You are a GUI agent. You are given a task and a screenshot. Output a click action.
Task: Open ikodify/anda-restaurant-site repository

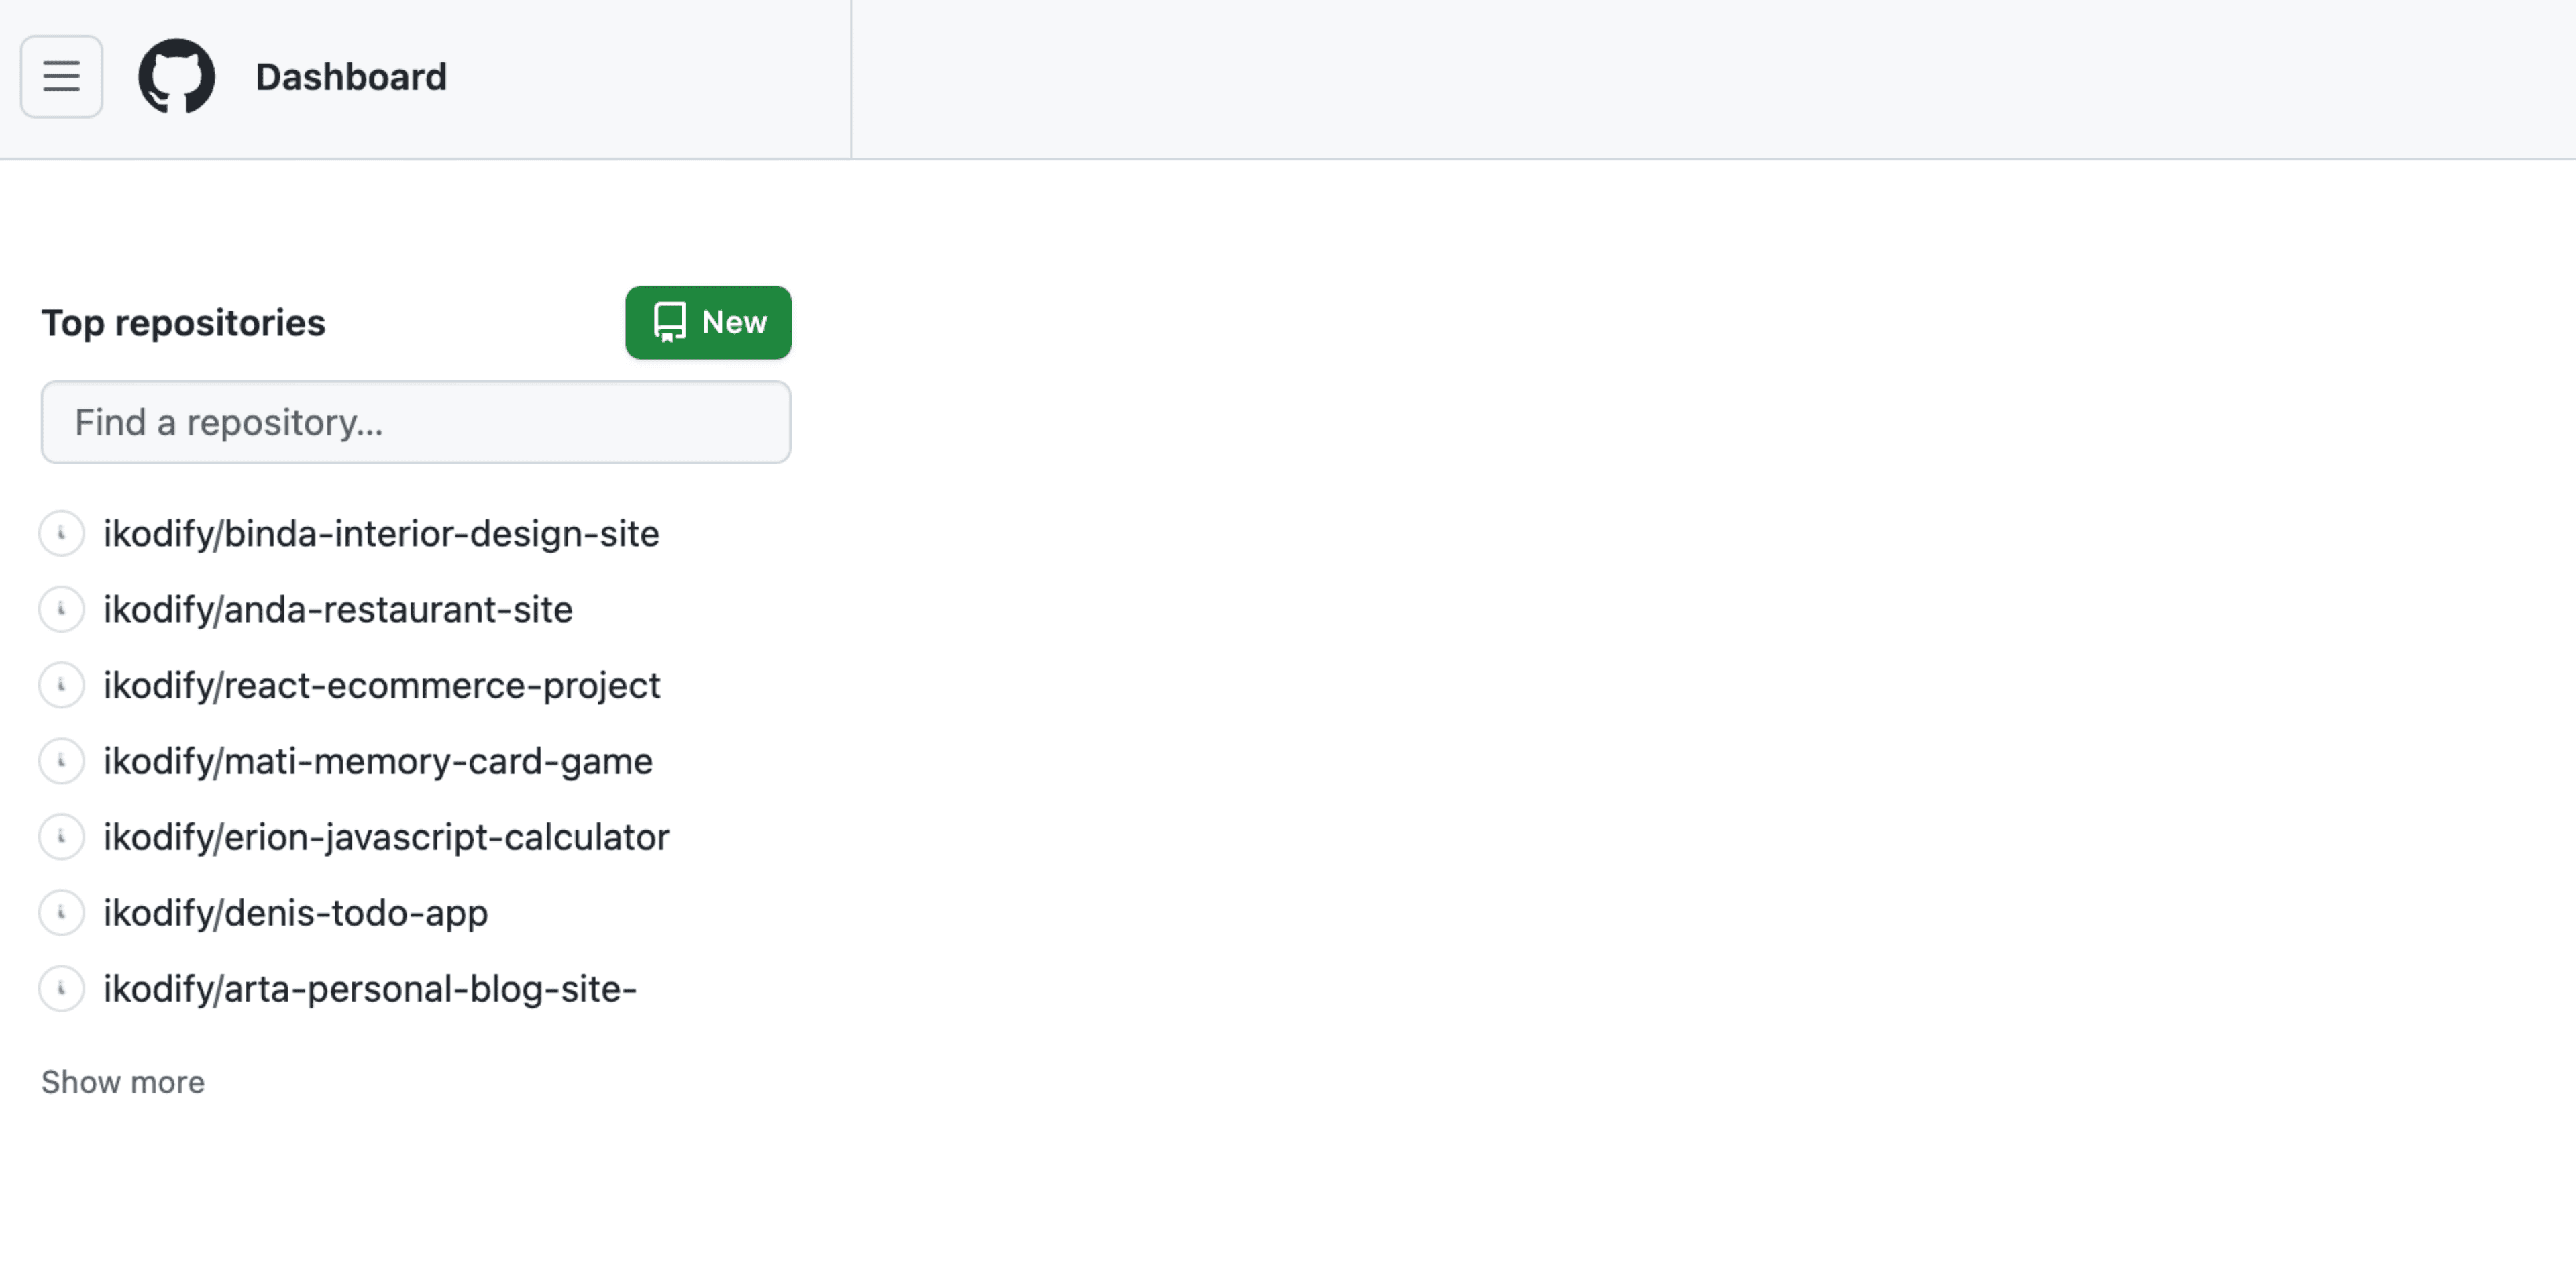click(338, 610)
